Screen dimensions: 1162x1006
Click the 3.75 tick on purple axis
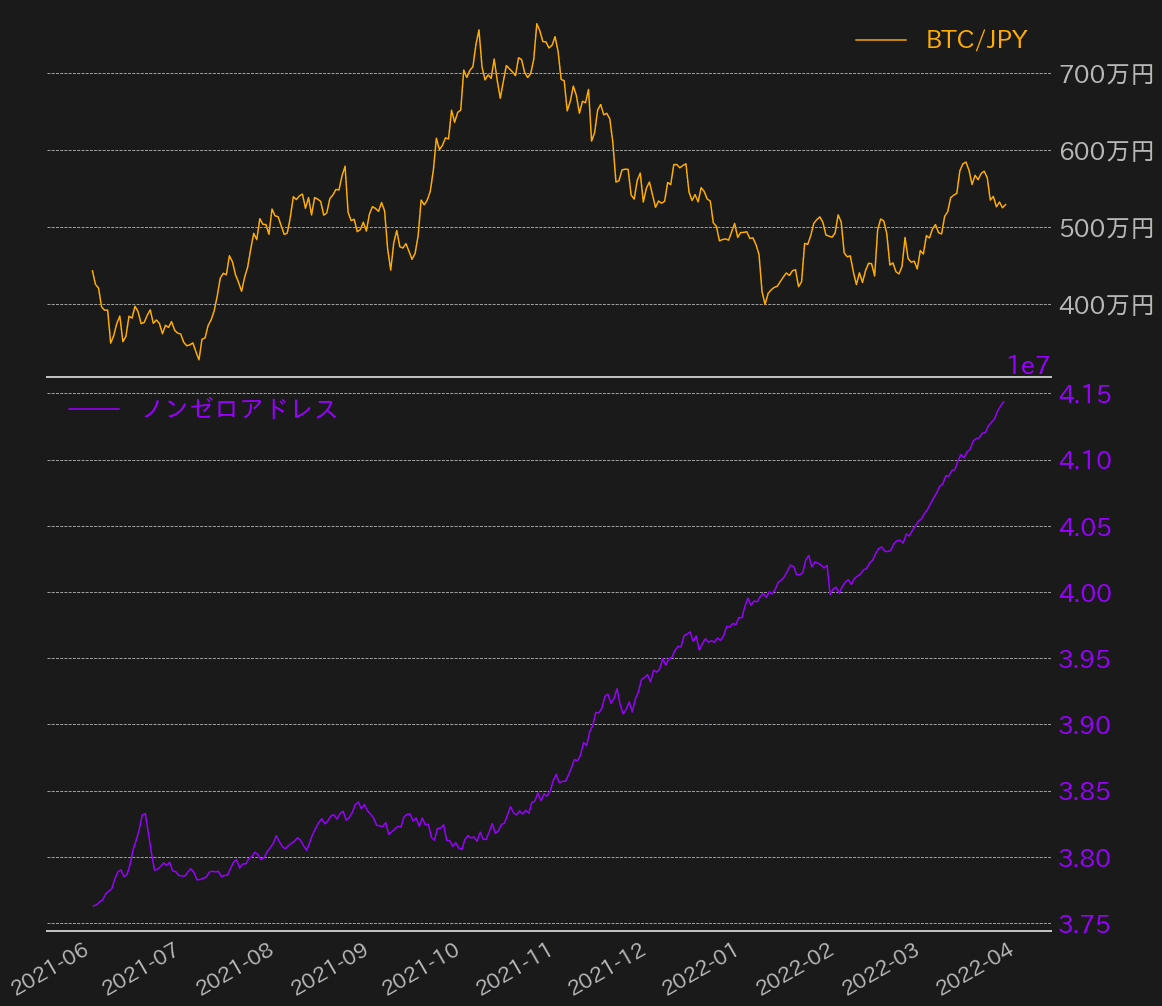(x=1085, y=925)
